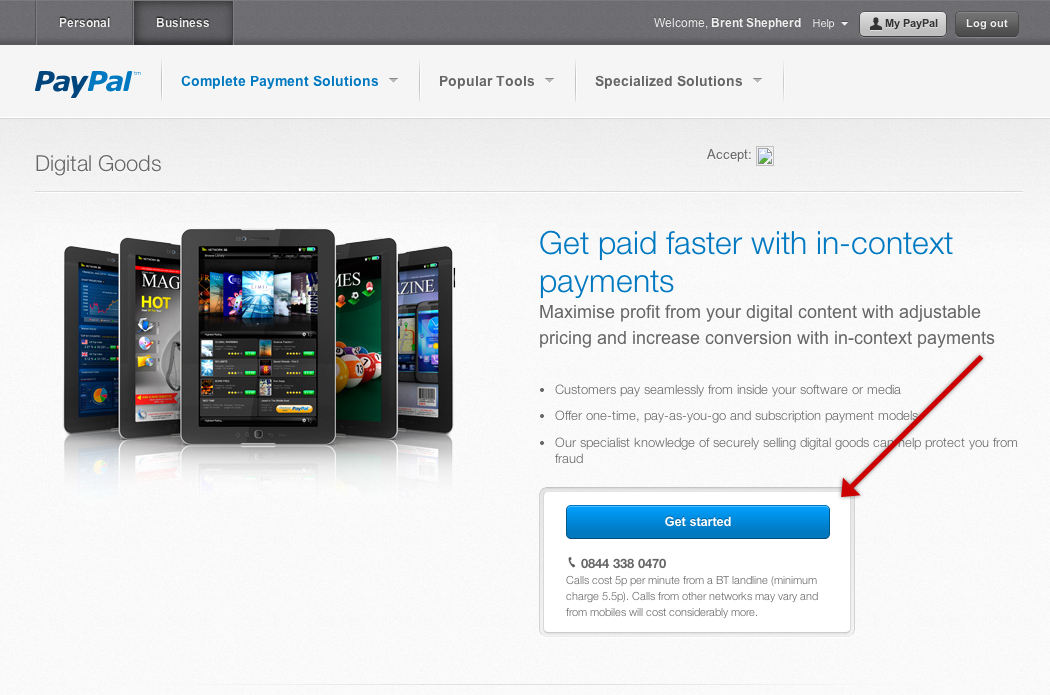
Task: Click the user silhouette icon in My PayPal
Action: click(875, 23)
